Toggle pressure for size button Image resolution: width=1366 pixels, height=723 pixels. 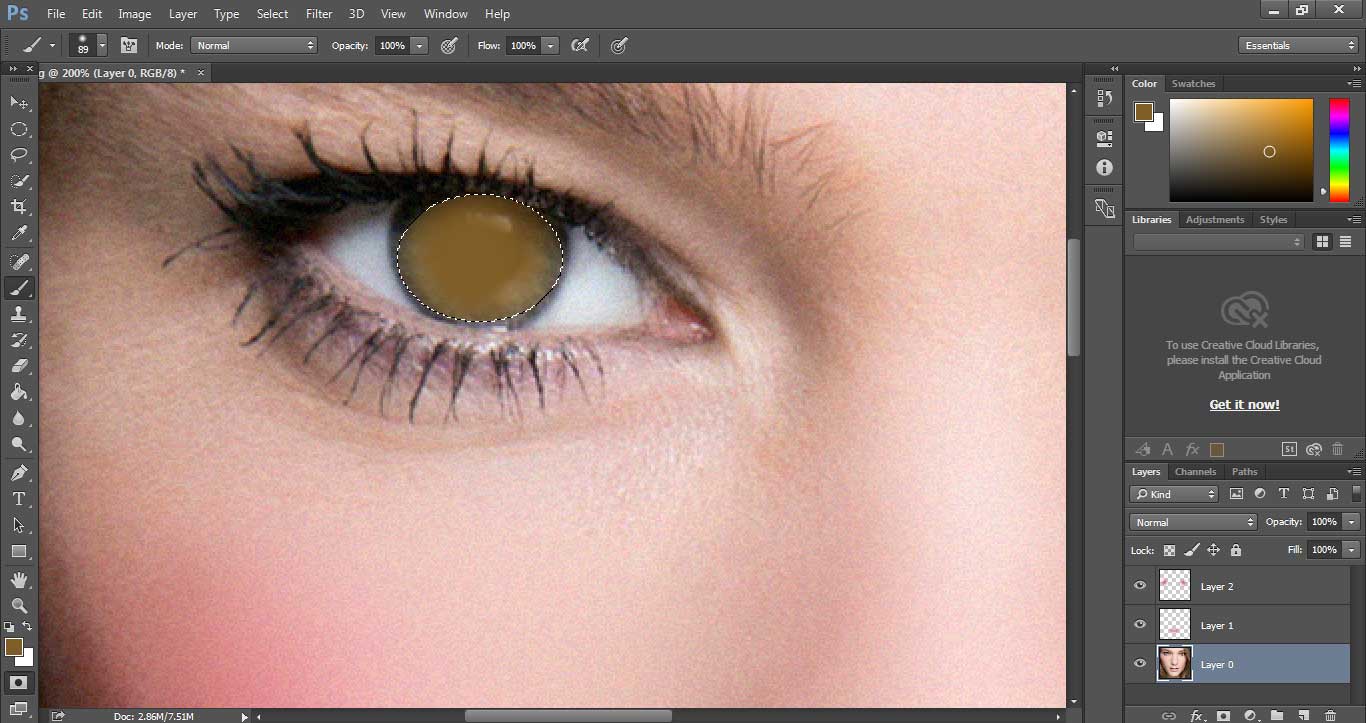(619, 45)
